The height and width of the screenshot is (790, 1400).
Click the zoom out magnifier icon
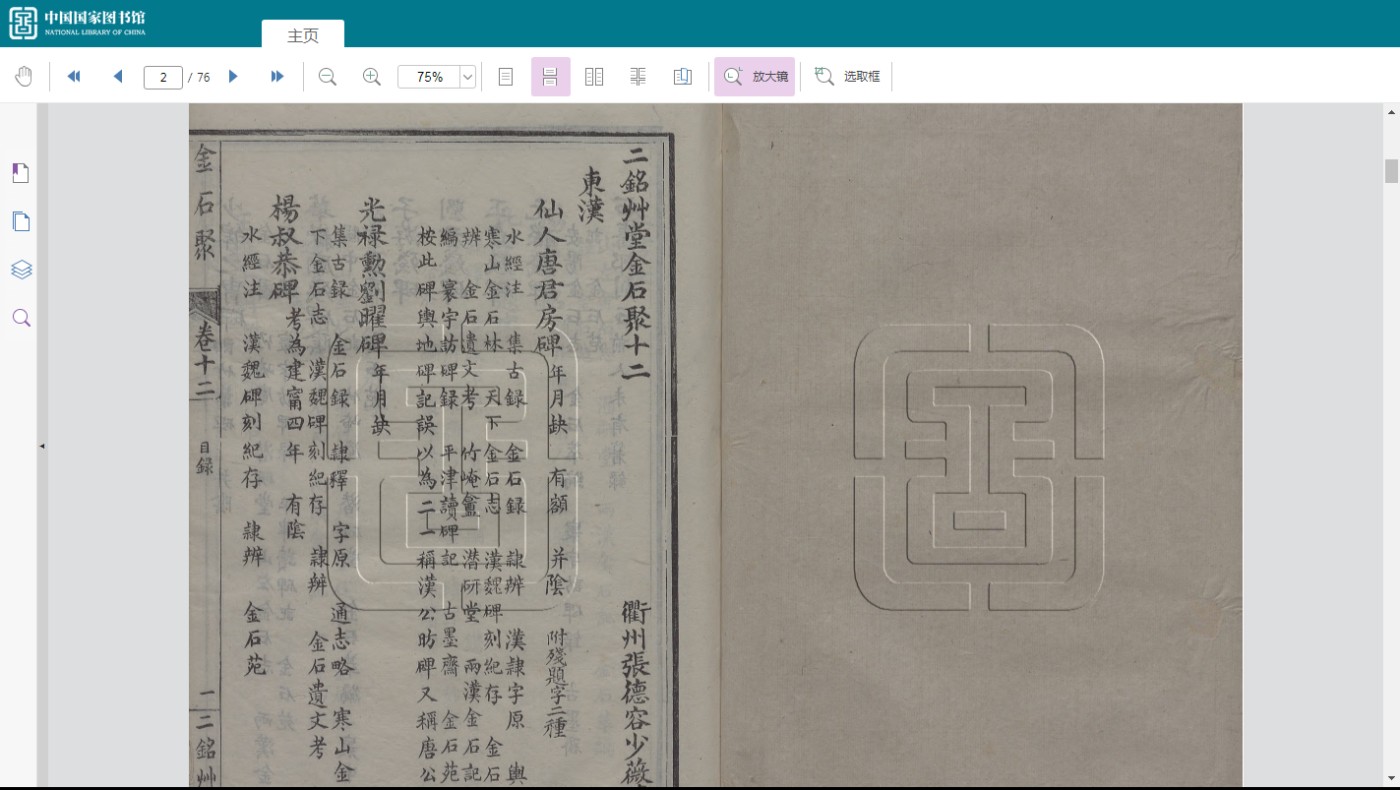pyautogui.click(x=327, y=77)
